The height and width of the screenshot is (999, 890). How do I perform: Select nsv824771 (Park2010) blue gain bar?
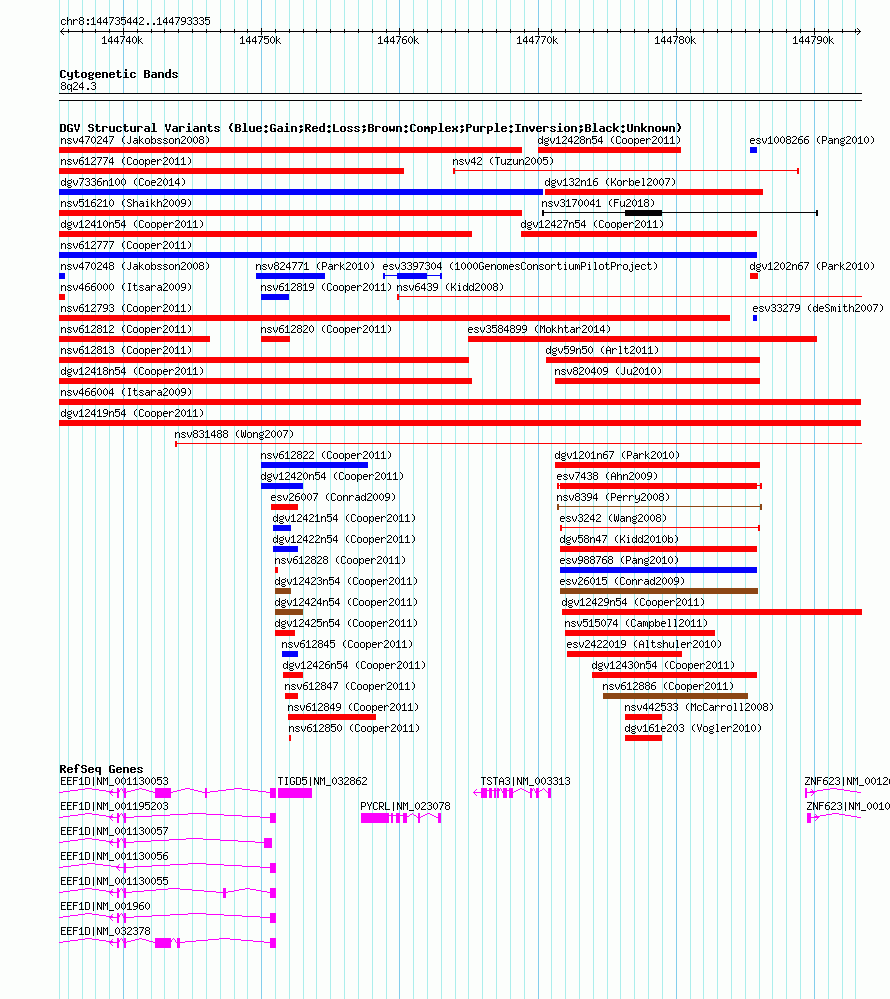tap(291, 276)
